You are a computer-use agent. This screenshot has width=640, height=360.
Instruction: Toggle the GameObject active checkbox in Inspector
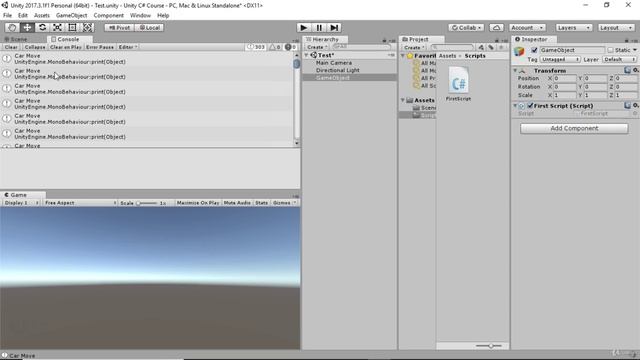(x=534, y=50)
